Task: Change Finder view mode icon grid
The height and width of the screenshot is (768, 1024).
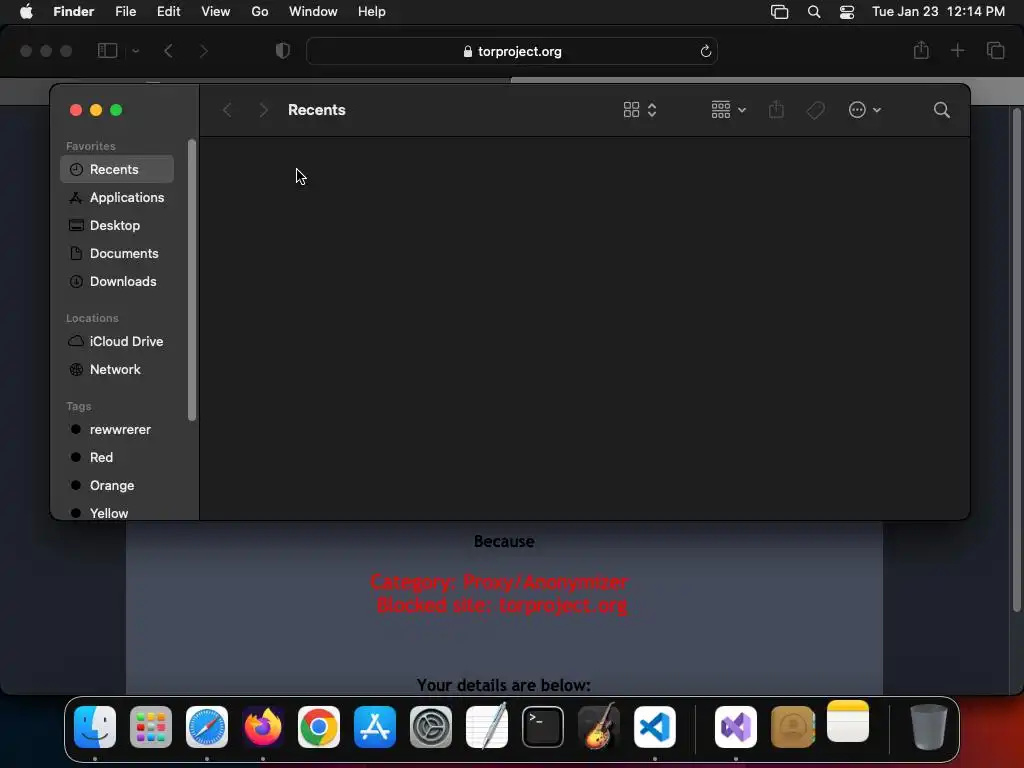Action: coord(639,110)
